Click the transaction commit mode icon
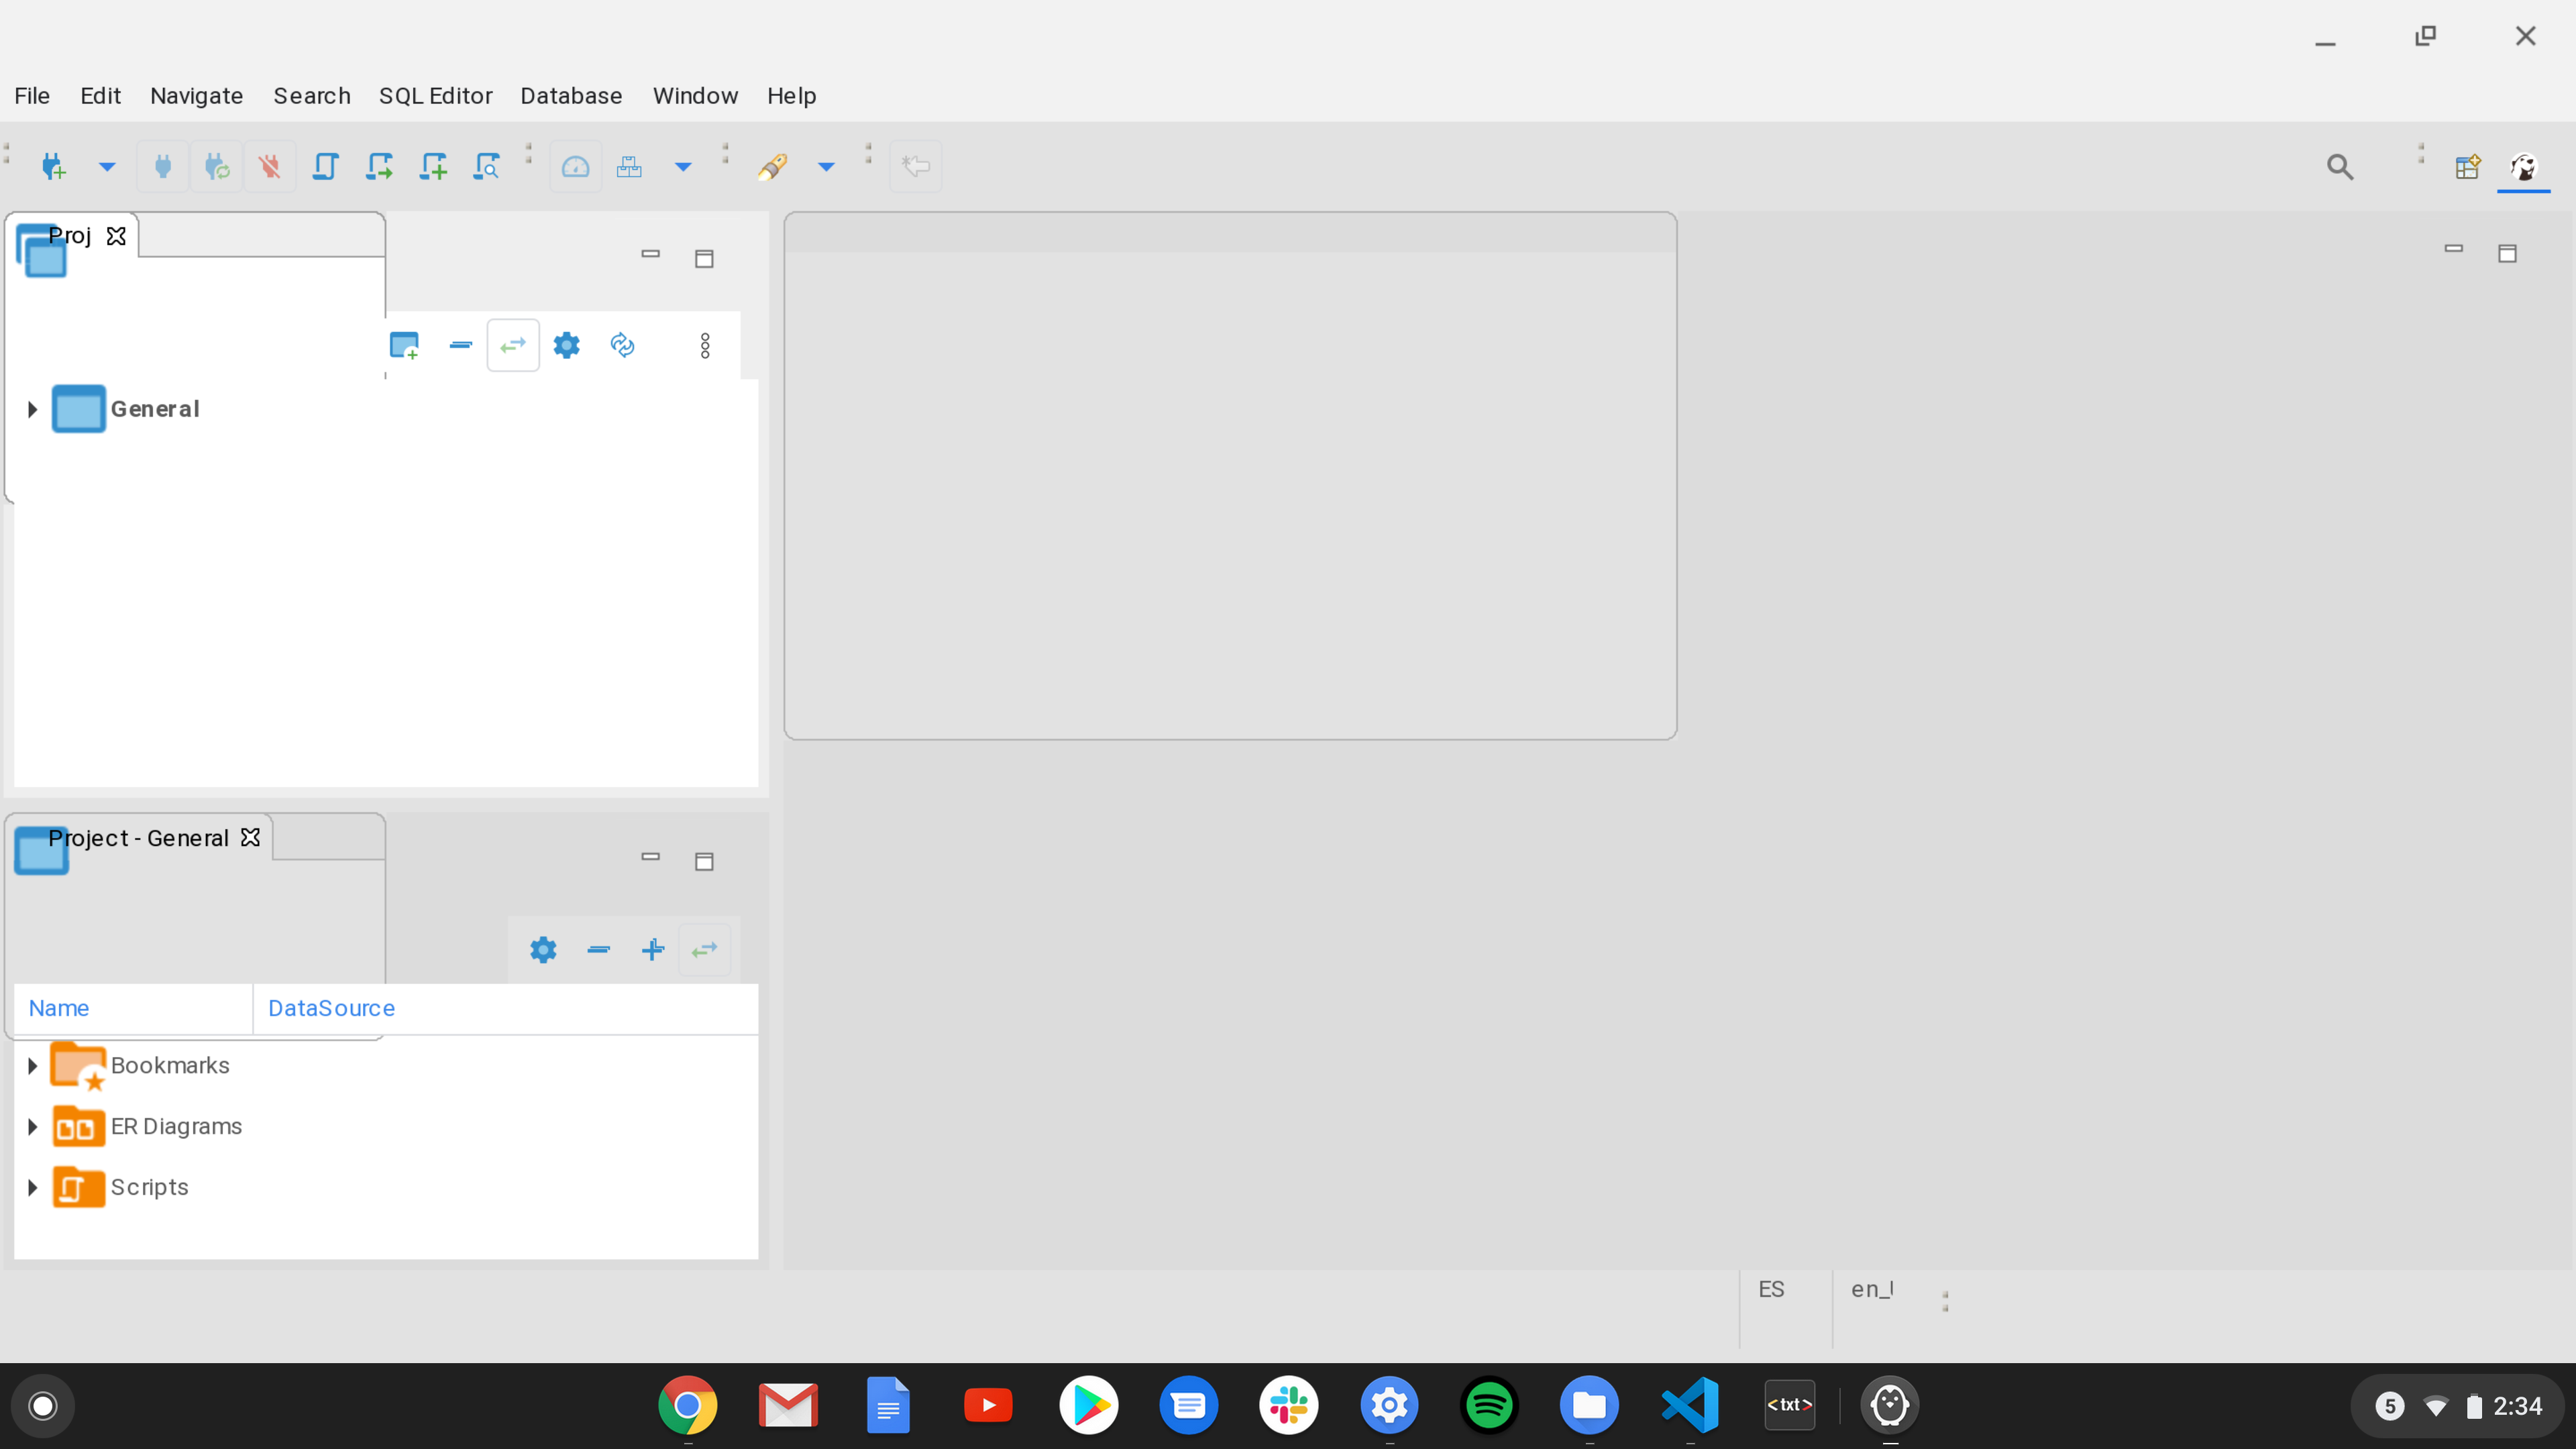Viewport: 2576px width, 1449px height. pyautogui.click(x=629, y=166)
